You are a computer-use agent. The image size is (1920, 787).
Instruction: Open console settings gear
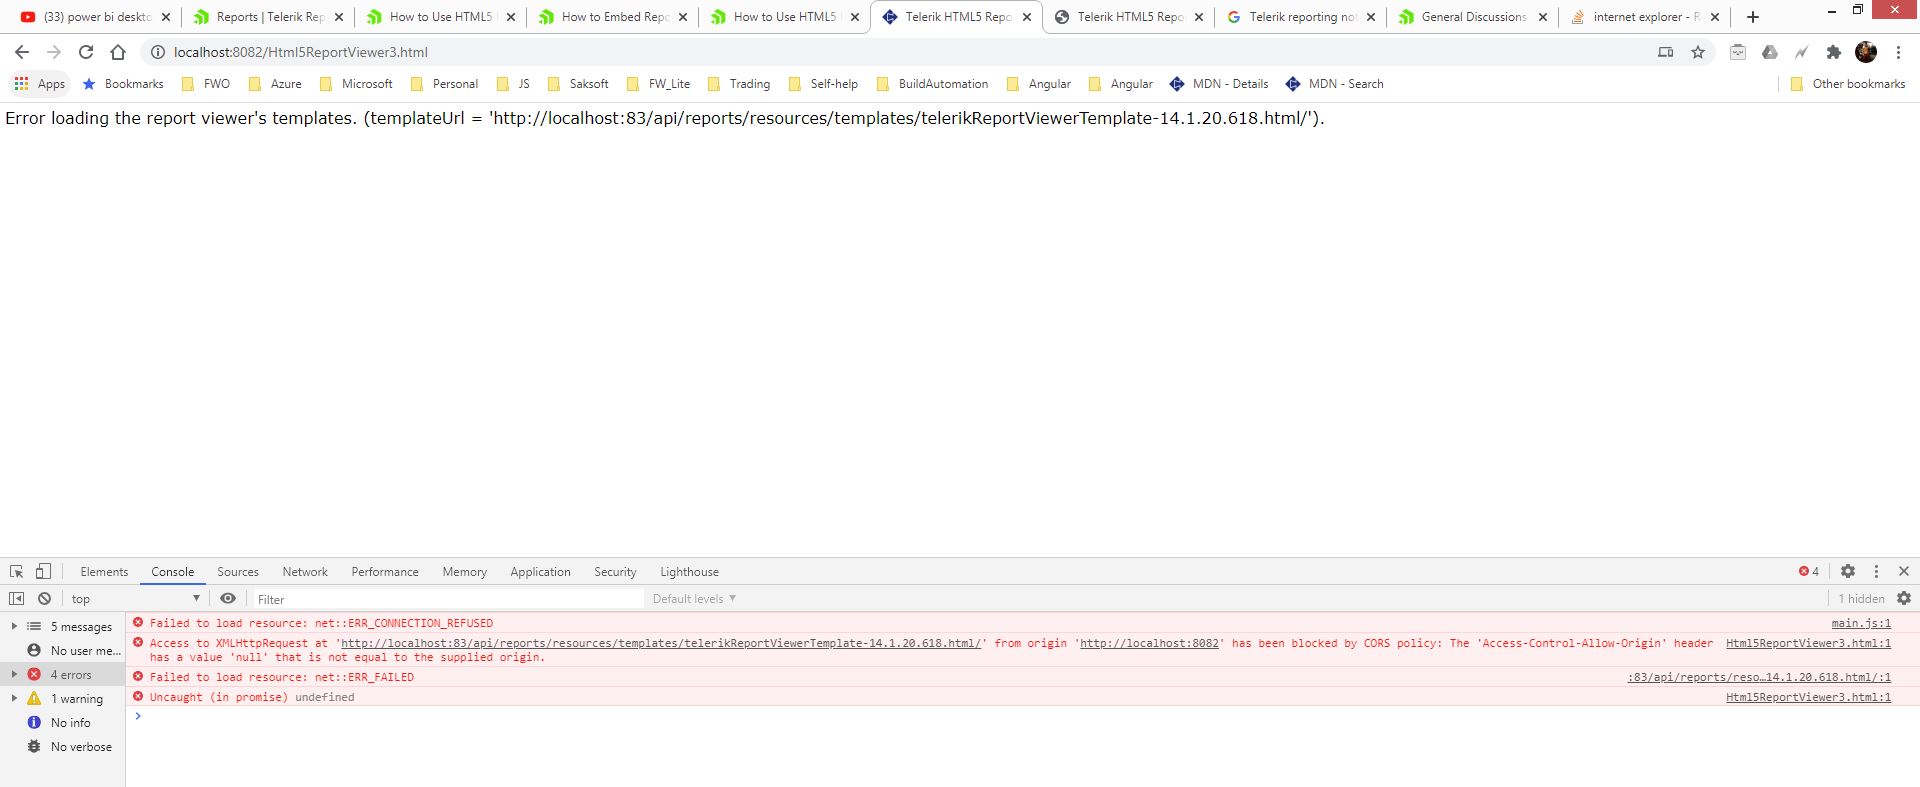1904,599
